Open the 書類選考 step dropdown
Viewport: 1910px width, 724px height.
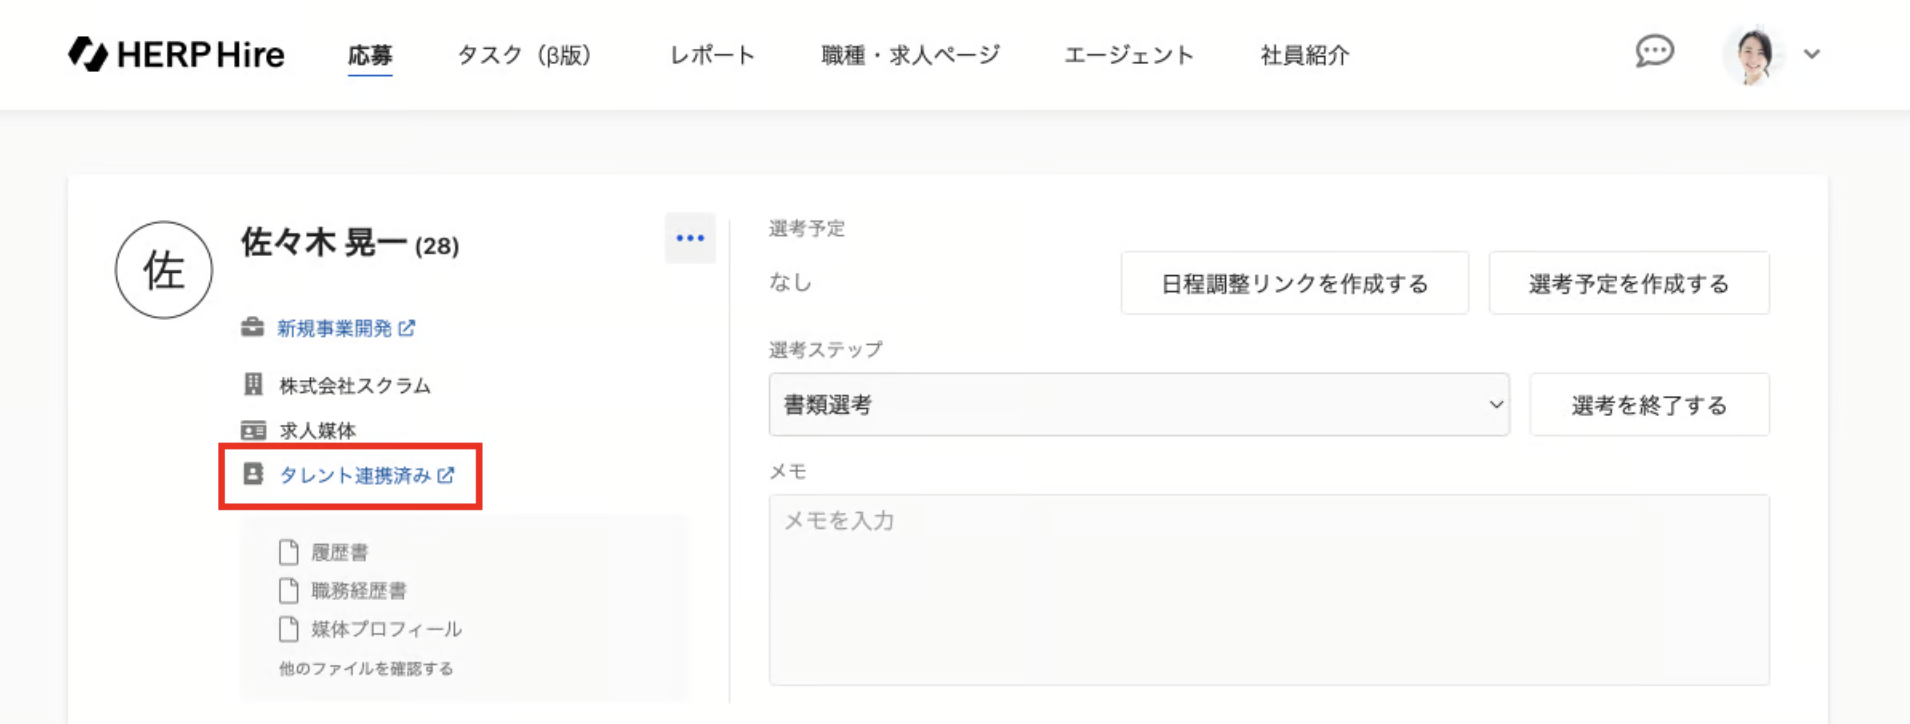coord(1138,405)
